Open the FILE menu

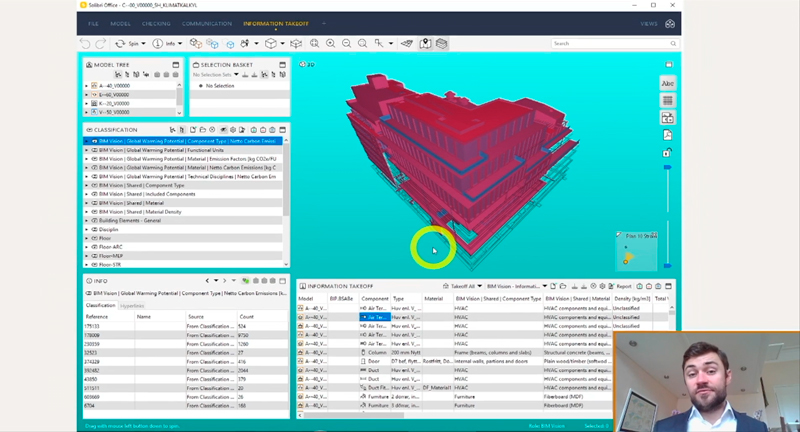pyautogui.click(x=93, y=23)
